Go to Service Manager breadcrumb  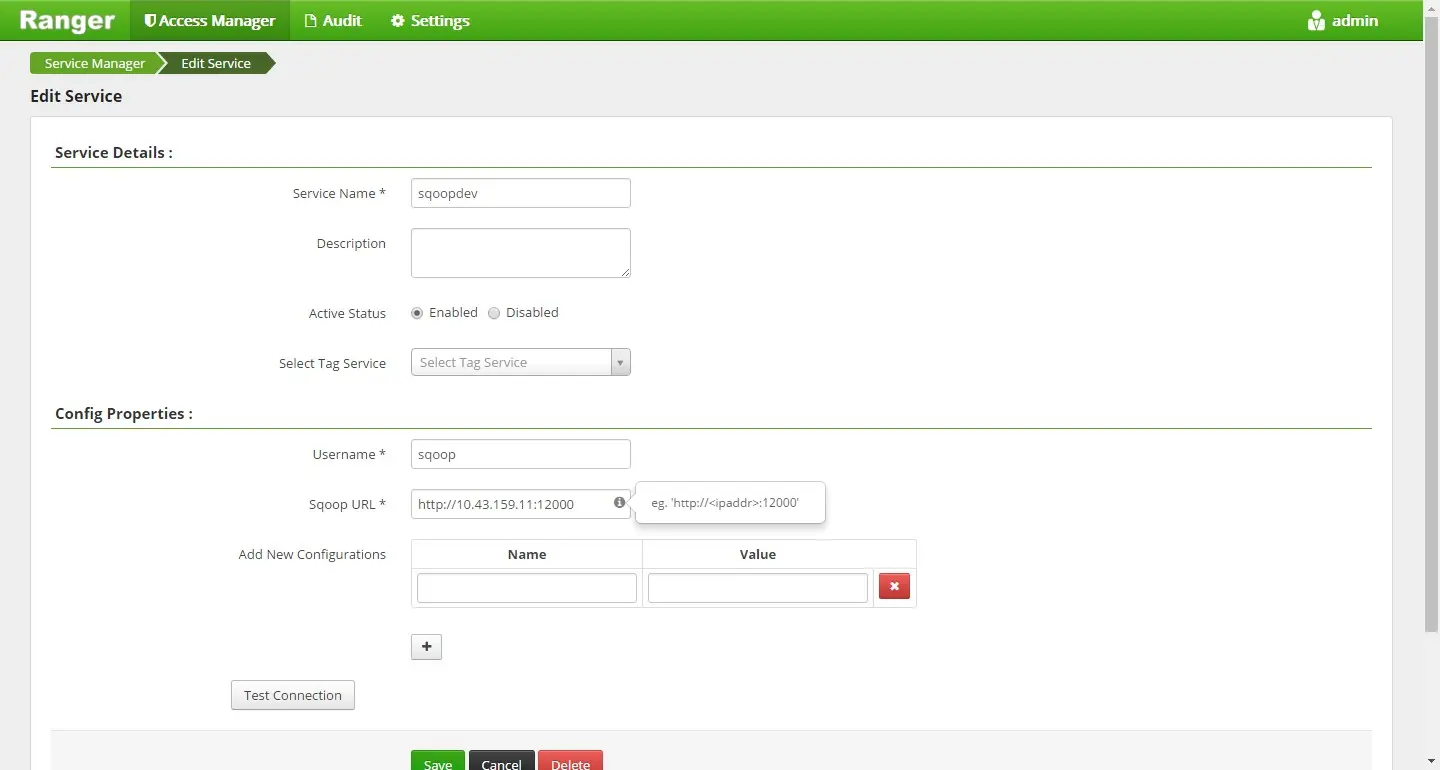[x=95, y=63]
